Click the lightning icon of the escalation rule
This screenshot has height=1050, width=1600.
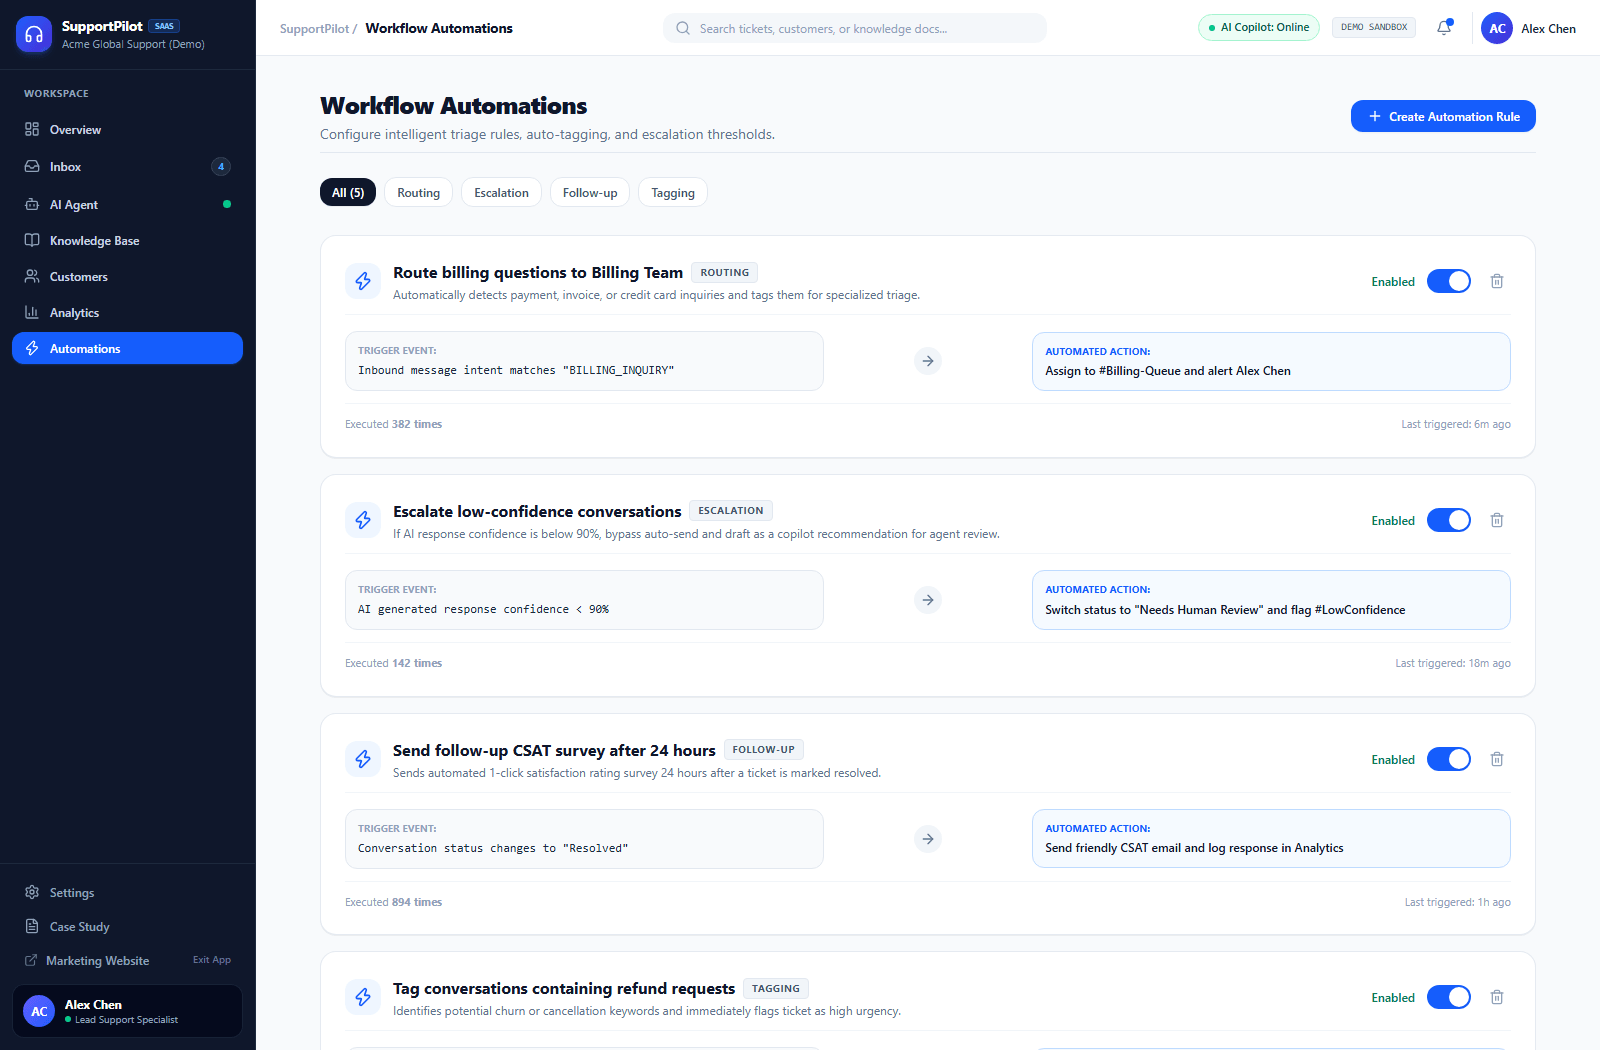click(x=363, y=520)
